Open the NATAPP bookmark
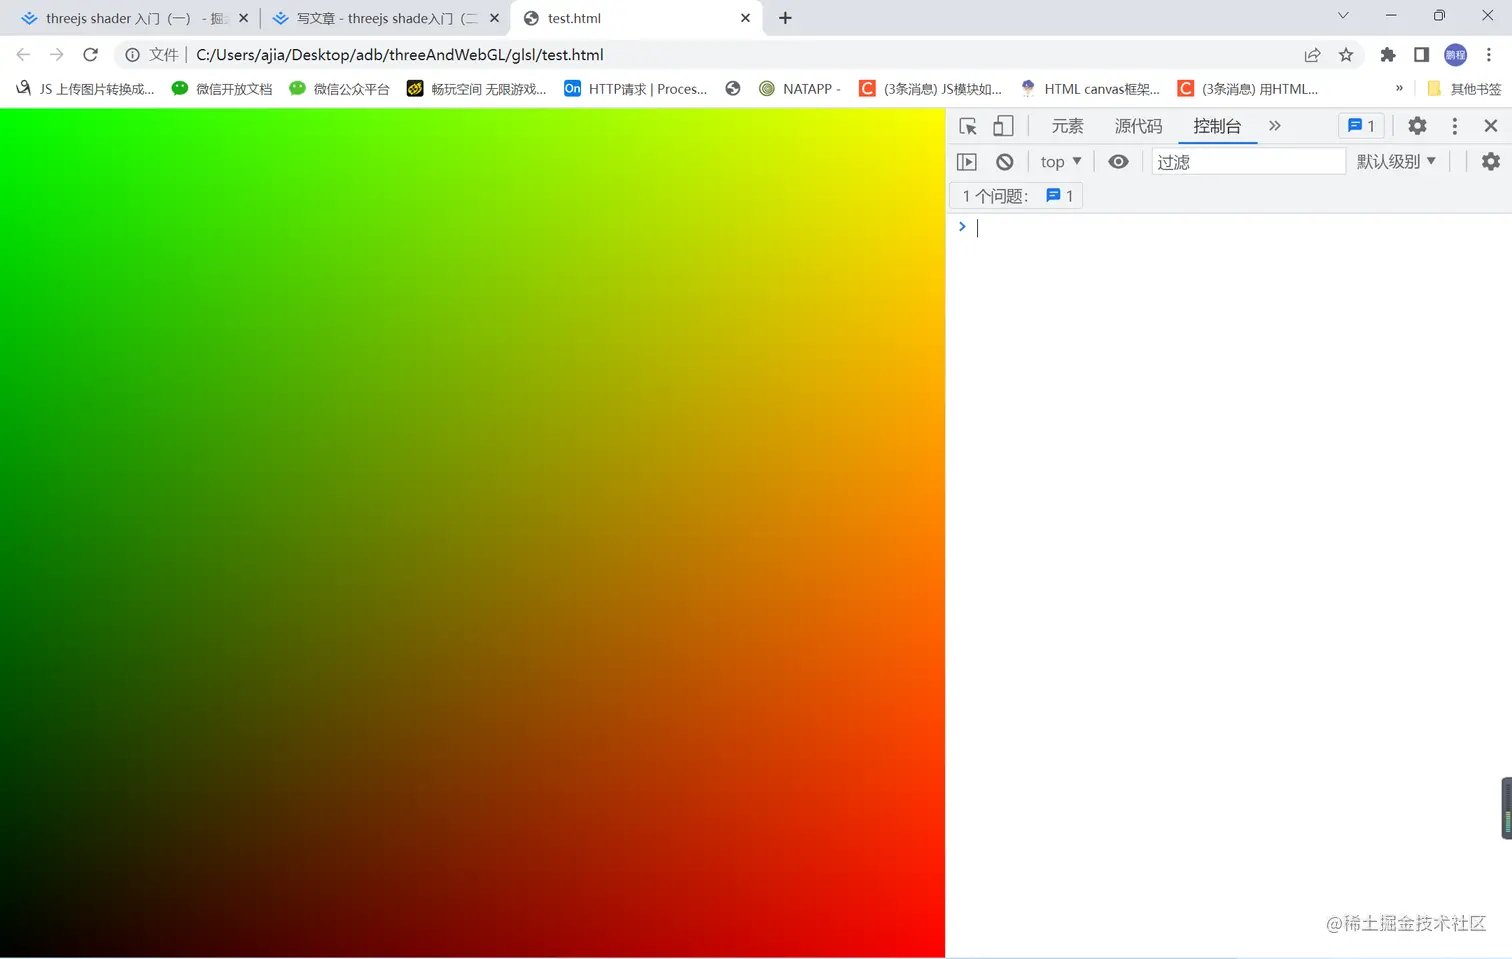Viewport: 1512px width, 959px height. 800,89
